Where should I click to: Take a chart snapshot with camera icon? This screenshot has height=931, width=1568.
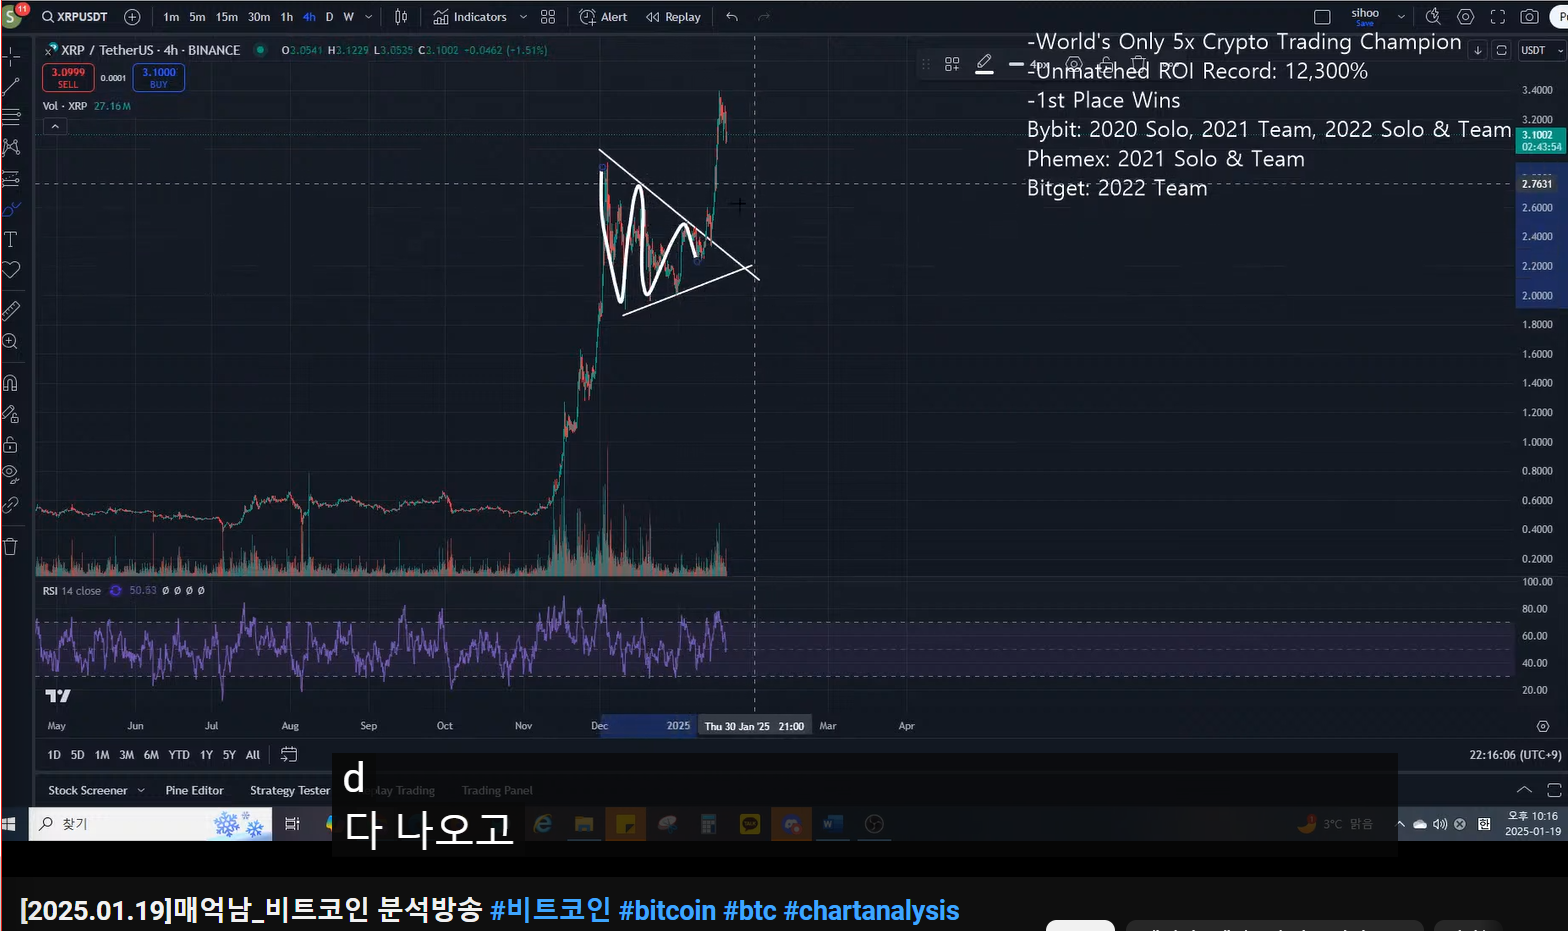click(1529, 17)
